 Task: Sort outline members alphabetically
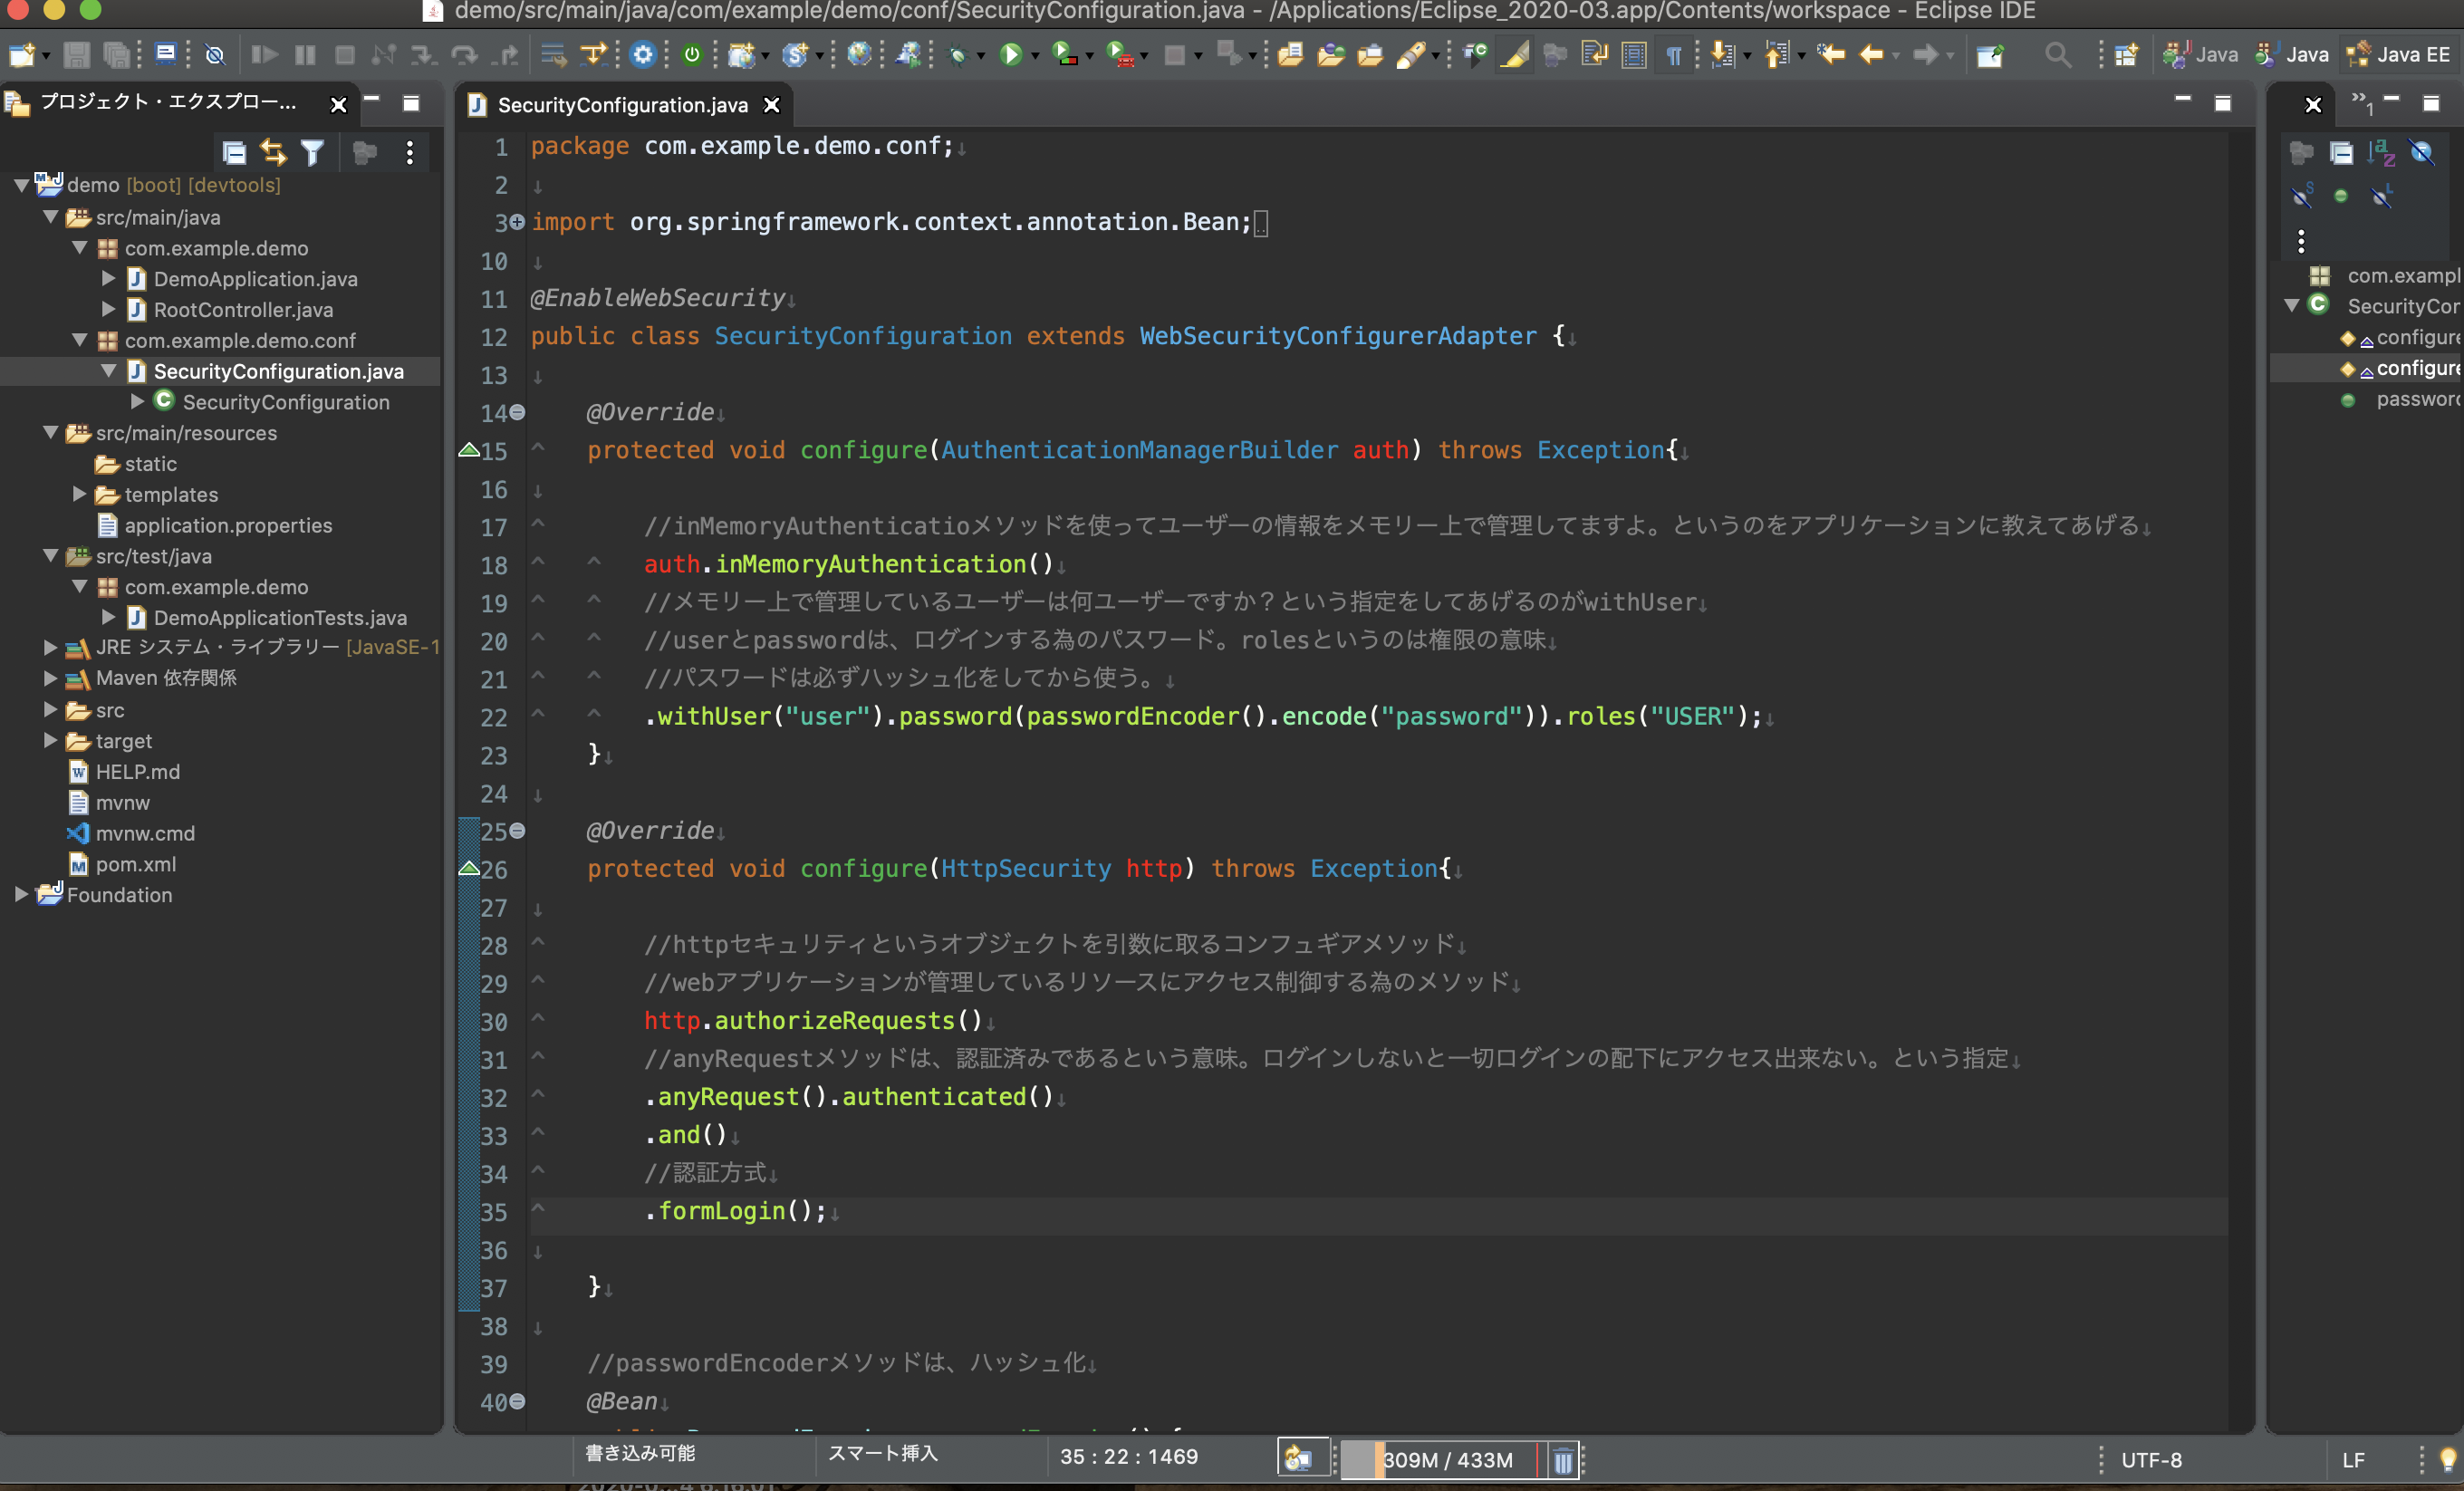point(2381,152)
